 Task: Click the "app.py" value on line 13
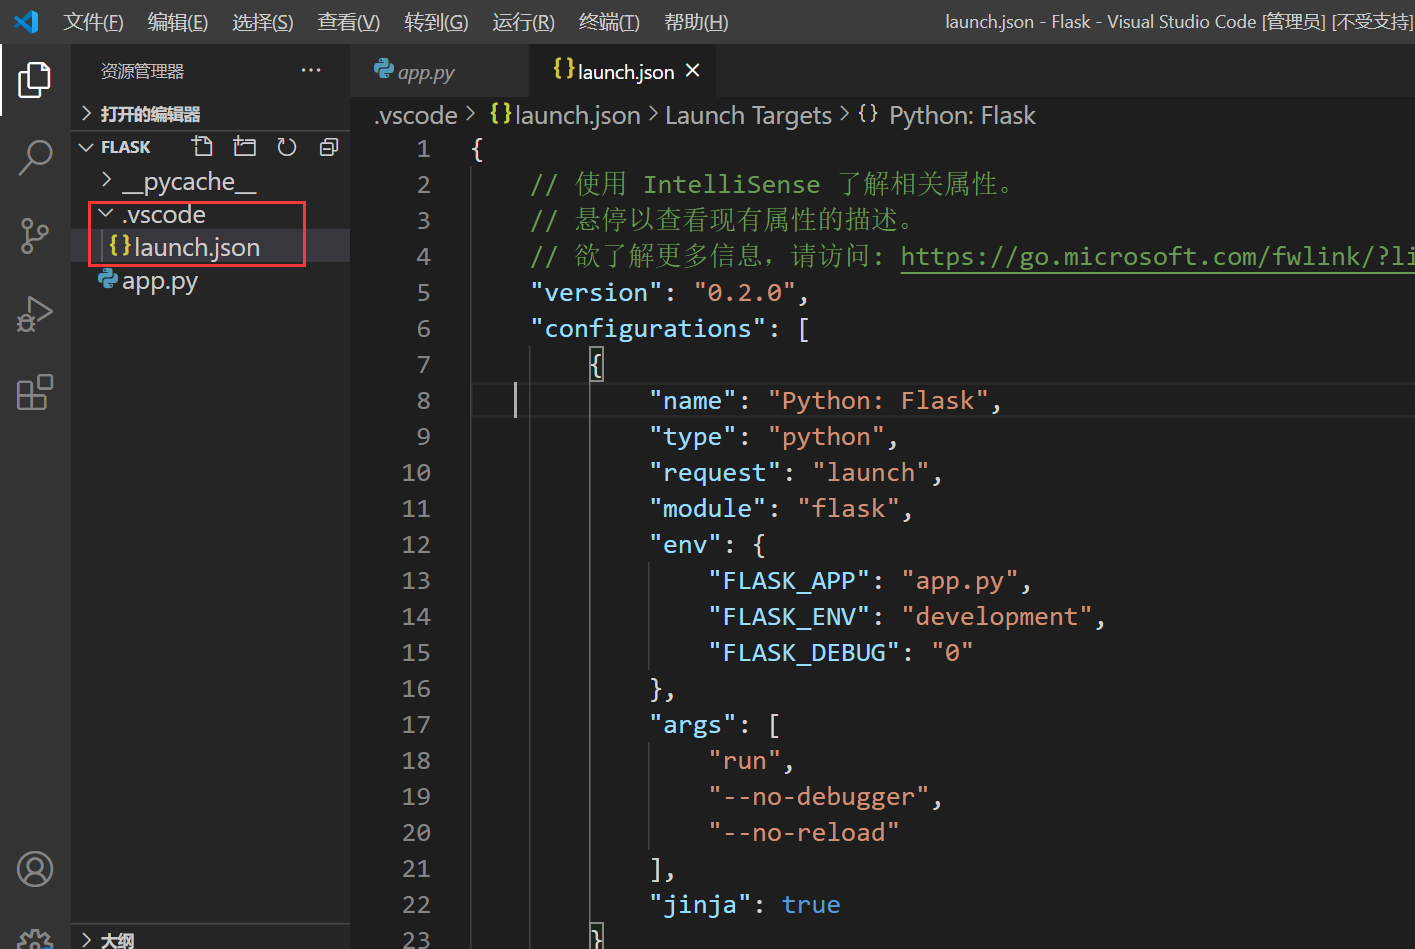click(960, 580)
